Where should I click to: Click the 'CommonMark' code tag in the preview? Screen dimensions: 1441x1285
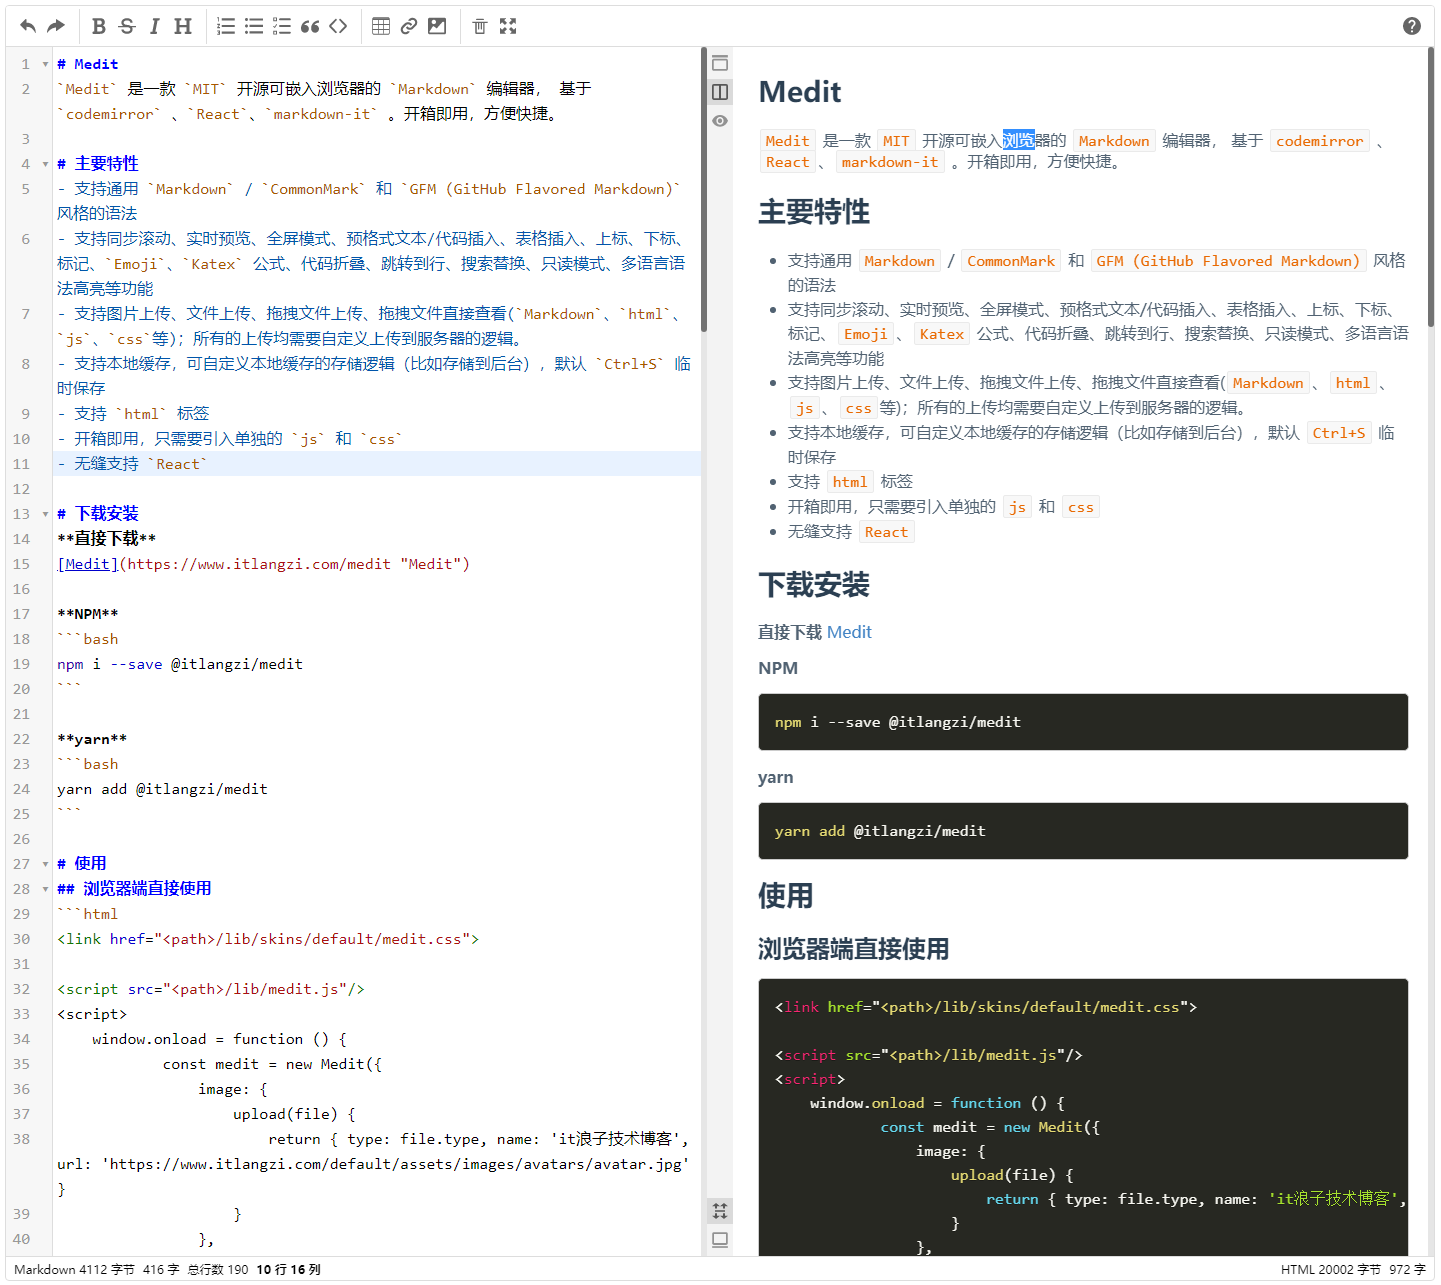coord(1011,261)
